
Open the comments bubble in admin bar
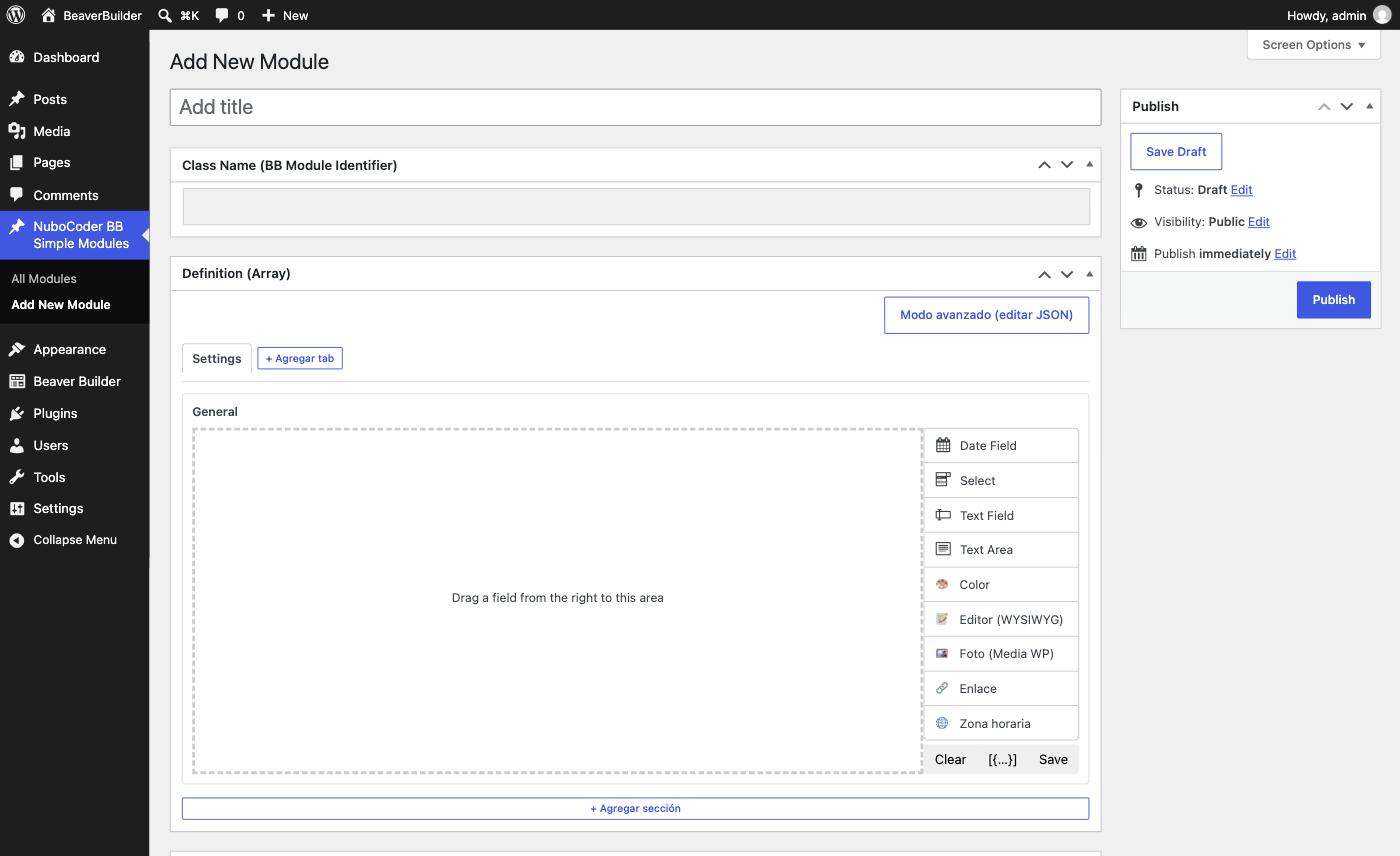pyautogui.click(x=229, y=15)
